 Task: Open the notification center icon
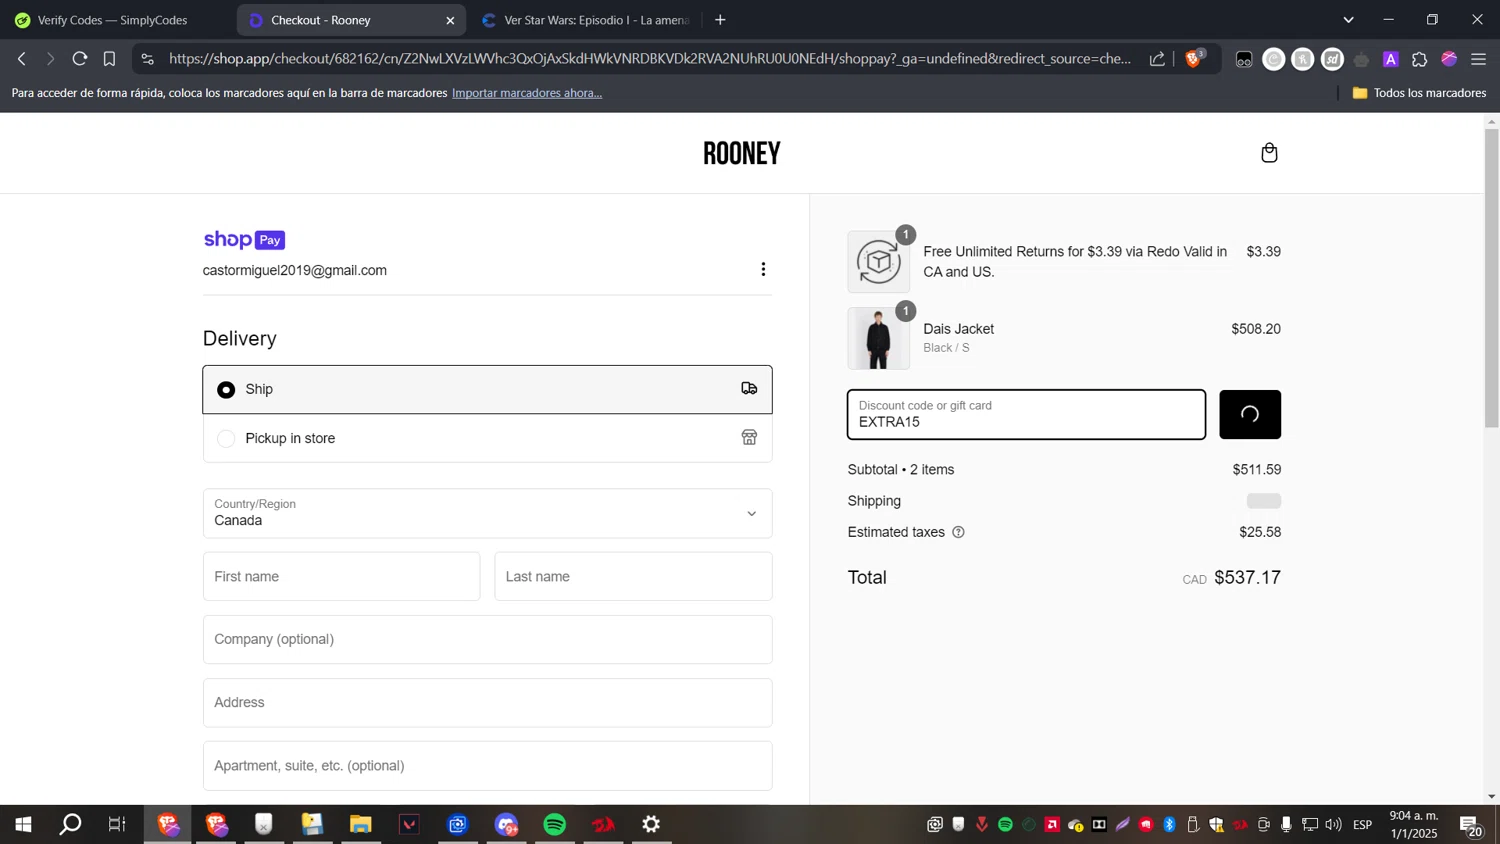1471,826
